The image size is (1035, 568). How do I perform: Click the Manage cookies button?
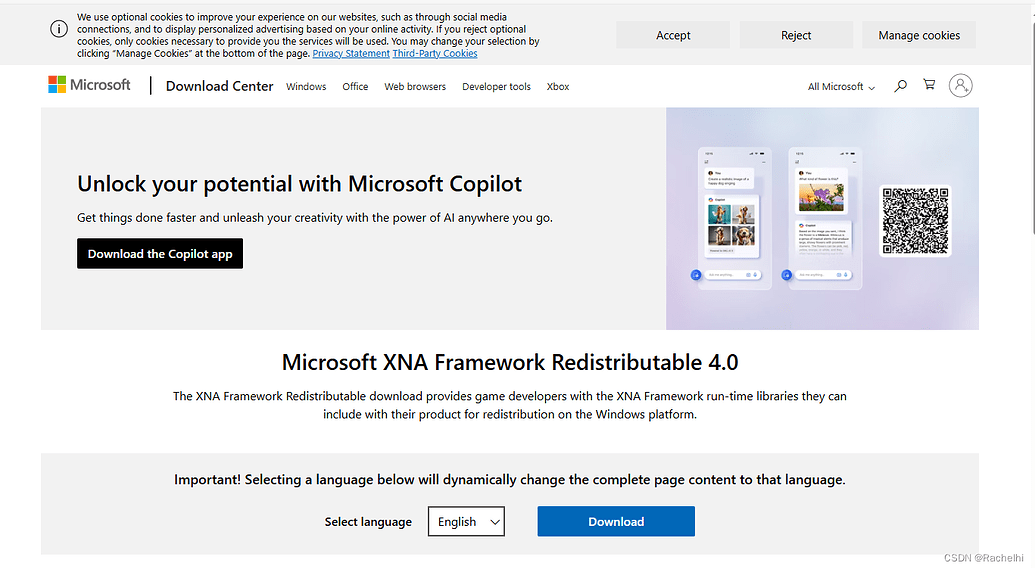[x=918, y=35]
